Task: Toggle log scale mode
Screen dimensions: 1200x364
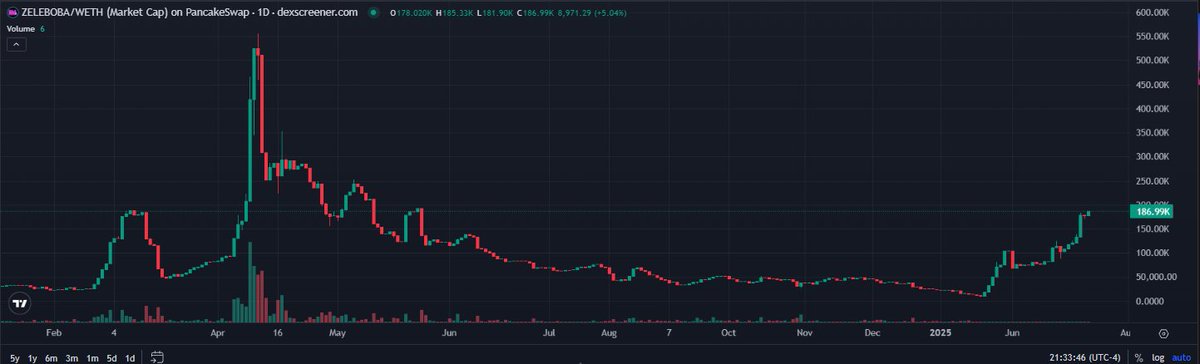Action: [x=1157, y=357]
